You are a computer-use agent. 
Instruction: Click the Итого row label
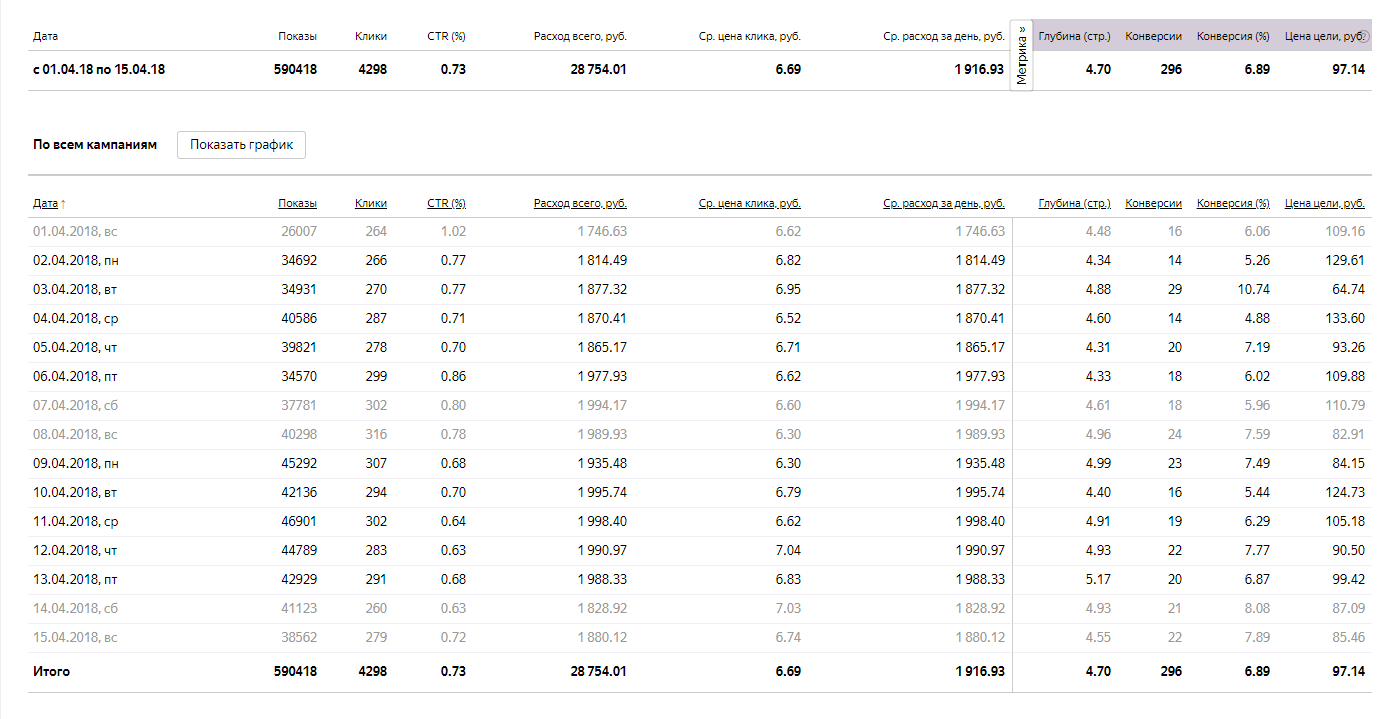tap(51, 671)
